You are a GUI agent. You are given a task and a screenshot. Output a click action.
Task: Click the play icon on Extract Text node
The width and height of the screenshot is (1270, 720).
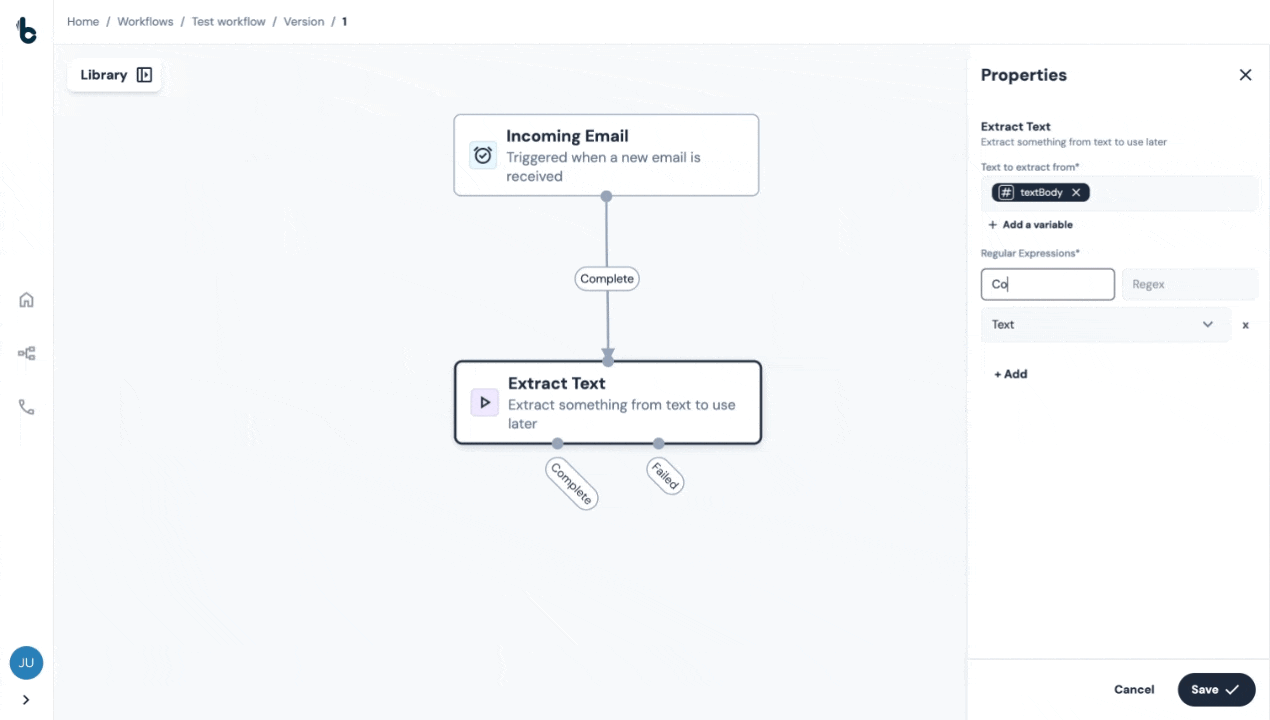tap(485, 403)
